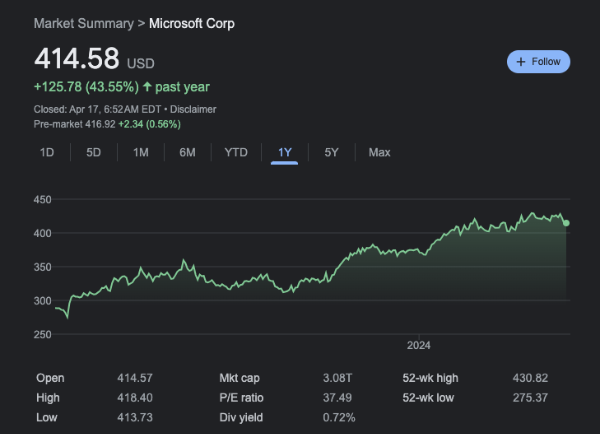The width and height of the screenshot is (600, 434).
Task: Open the Disclaimer link
Action: [193, 109]
